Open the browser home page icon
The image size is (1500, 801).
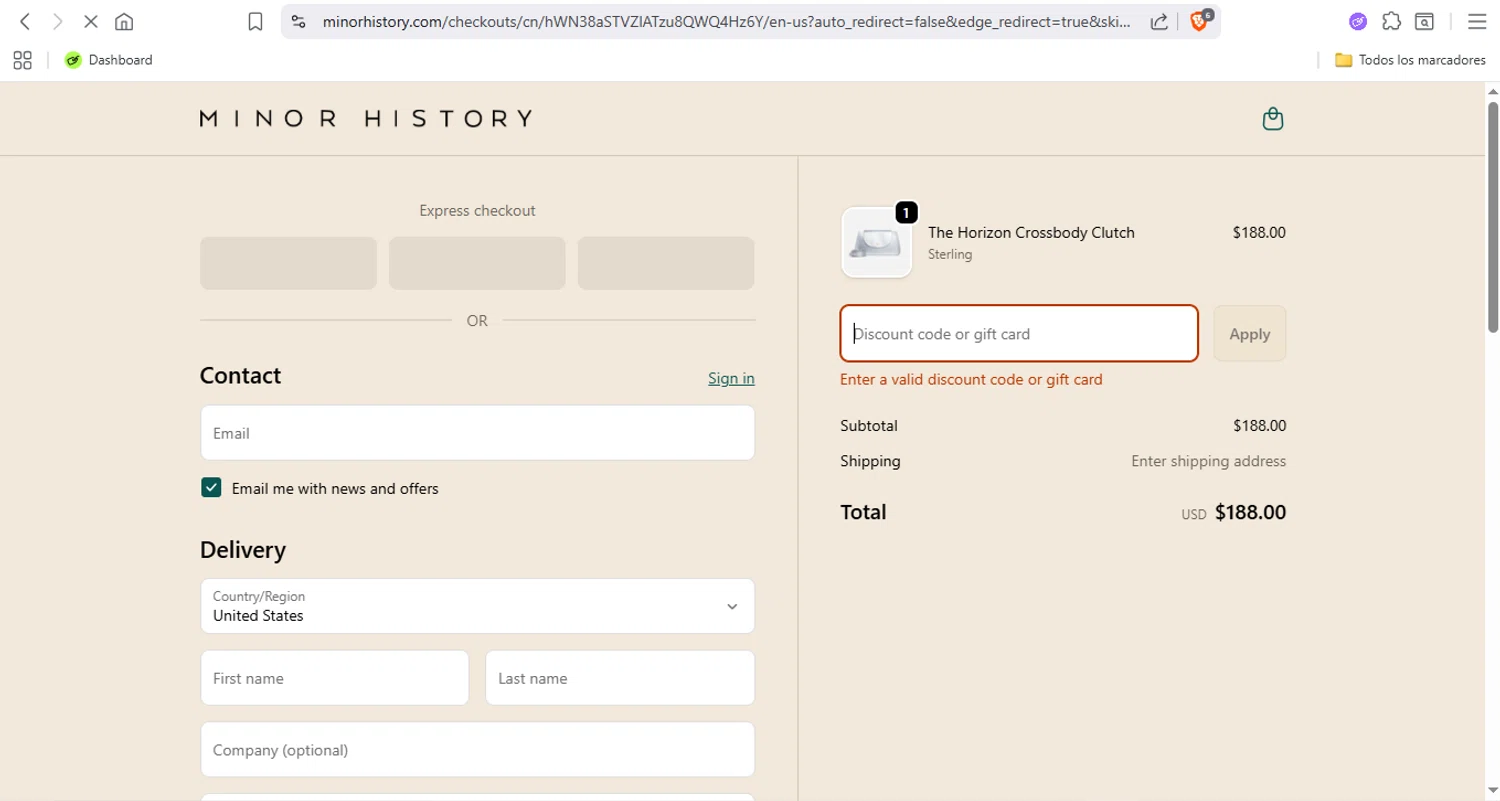pyautogui.click(x=124, y=21)
